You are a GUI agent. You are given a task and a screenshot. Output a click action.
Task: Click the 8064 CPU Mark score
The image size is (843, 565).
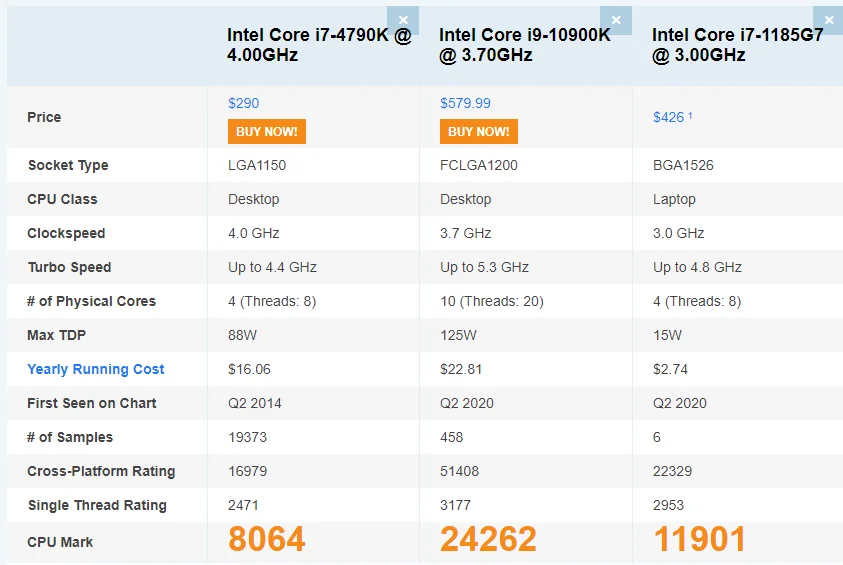(267, 539)
